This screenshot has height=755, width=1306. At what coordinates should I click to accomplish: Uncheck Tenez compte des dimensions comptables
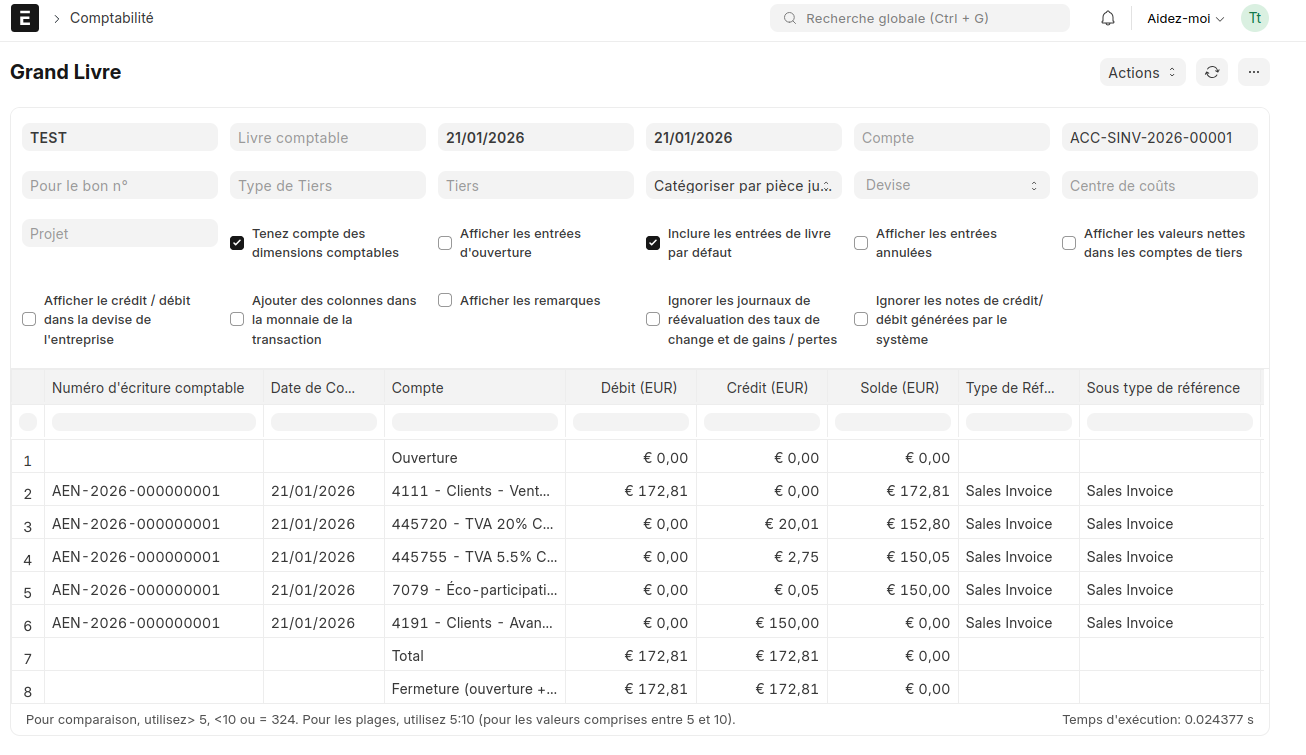pyautogui.click(x=237, y=243)
